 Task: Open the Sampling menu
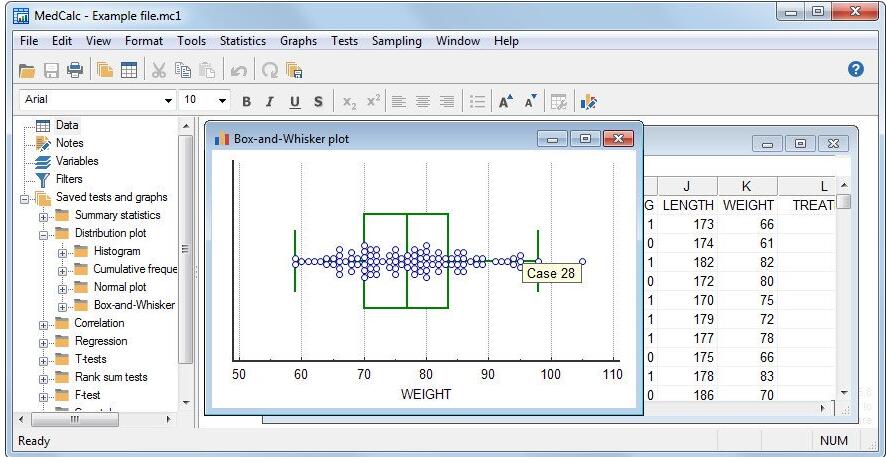[x=397, y=41]
